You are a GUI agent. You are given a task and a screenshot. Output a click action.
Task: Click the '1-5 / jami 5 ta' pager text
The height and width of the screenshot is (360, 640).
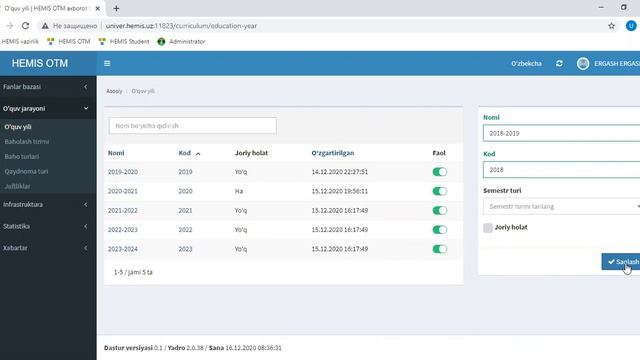pyautogui.click(x=133, y=272)
